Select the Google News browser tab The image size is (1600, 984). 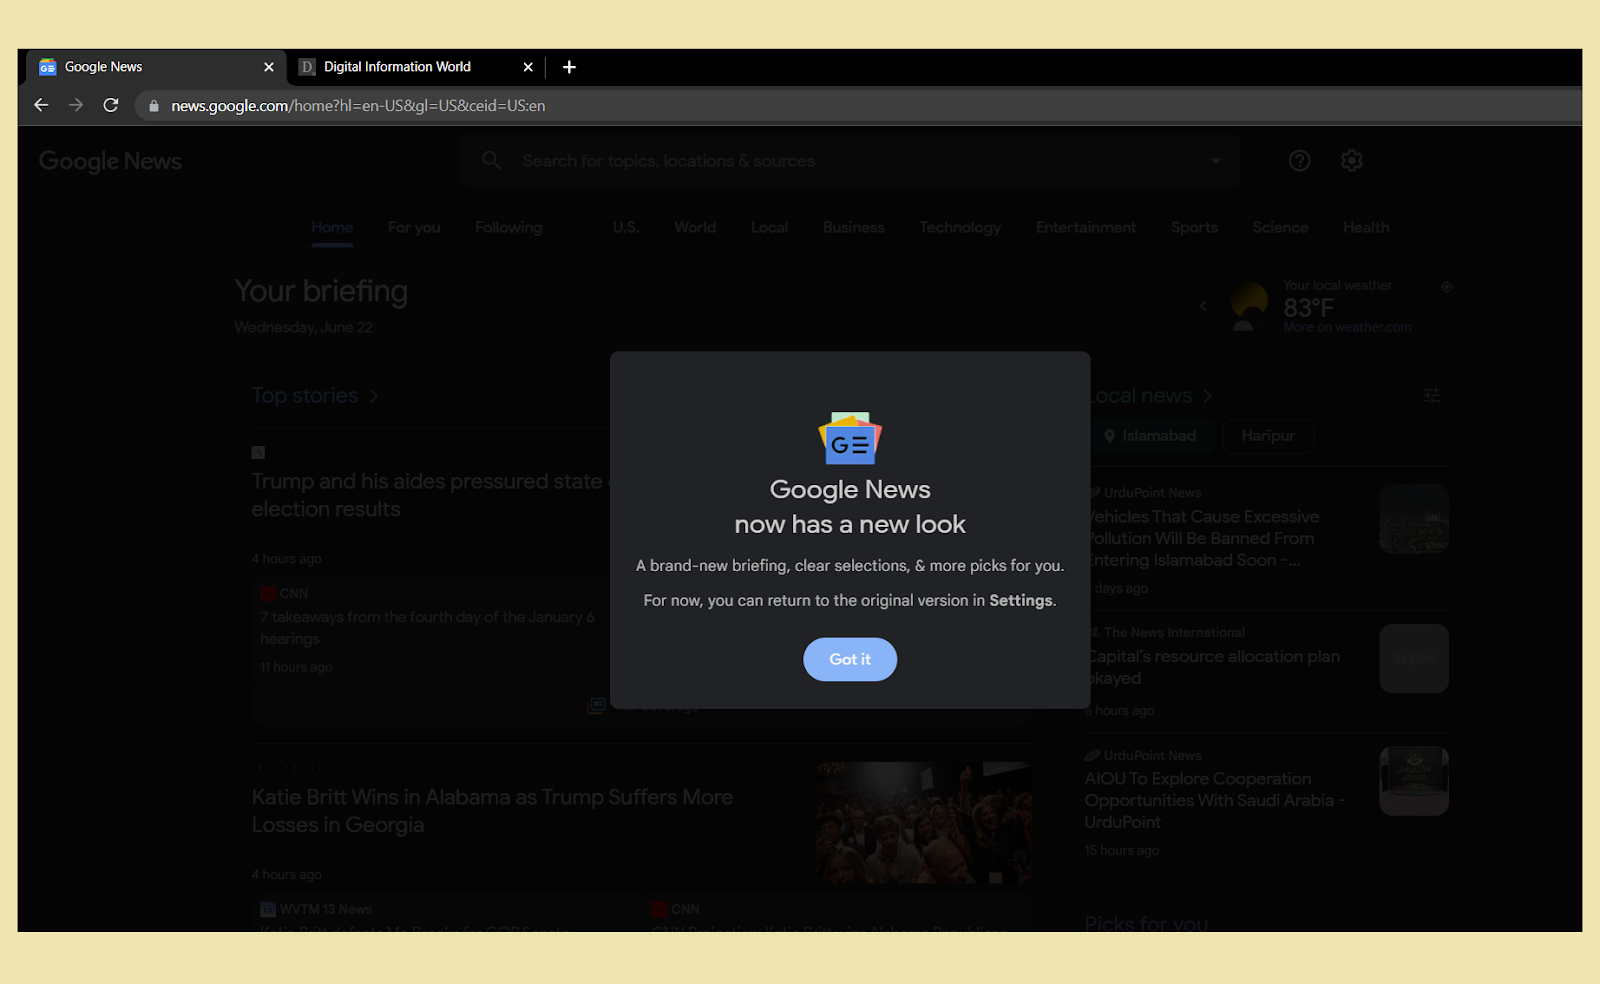156,67
